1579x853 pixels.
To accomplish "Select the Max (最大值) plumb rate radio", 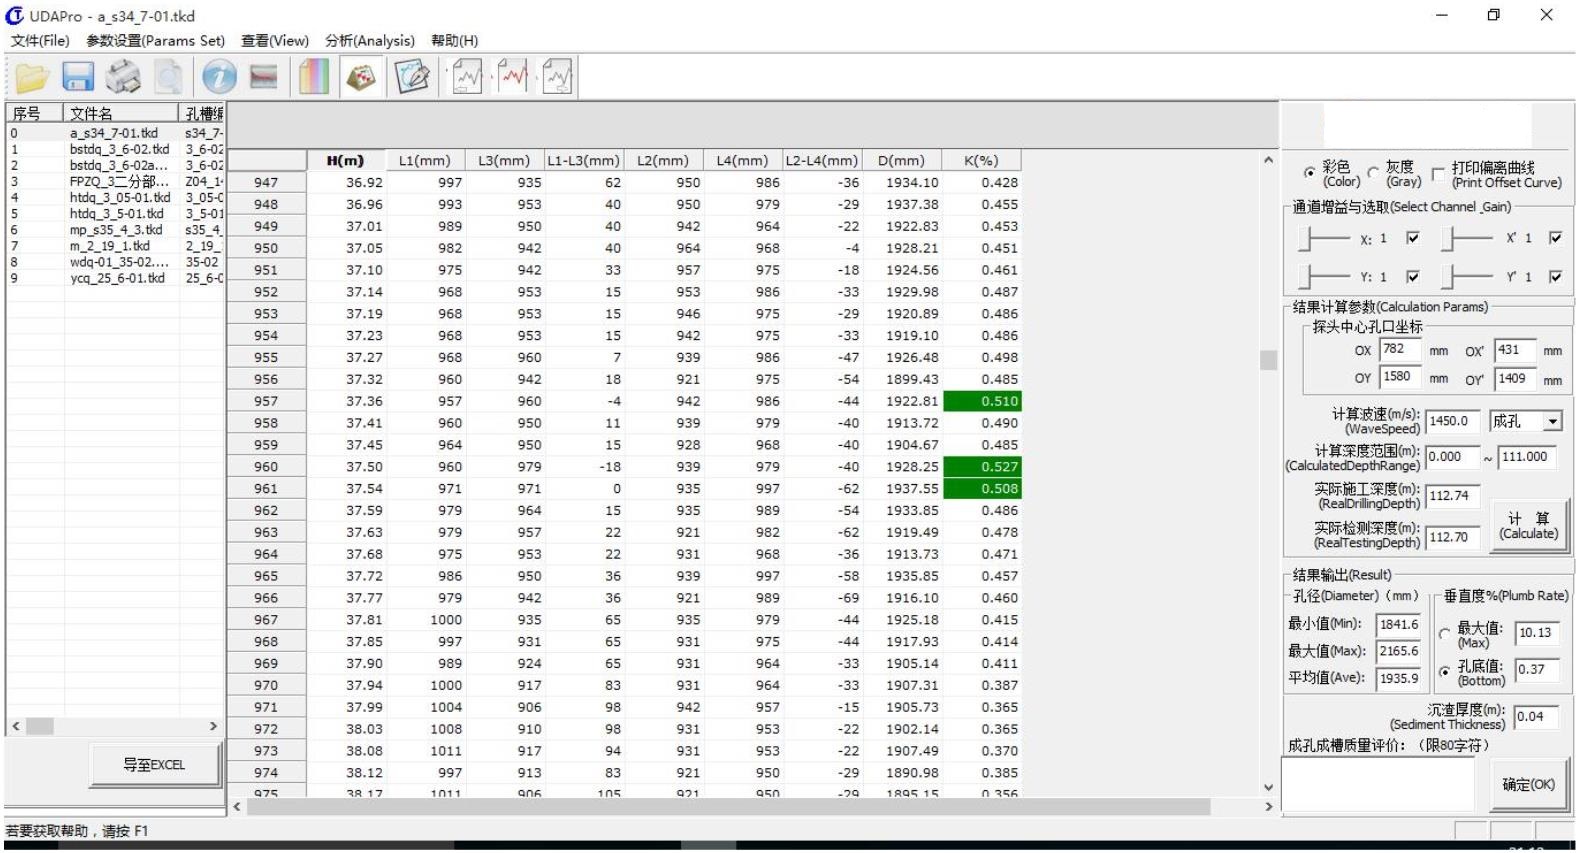I will point(1444,634).
